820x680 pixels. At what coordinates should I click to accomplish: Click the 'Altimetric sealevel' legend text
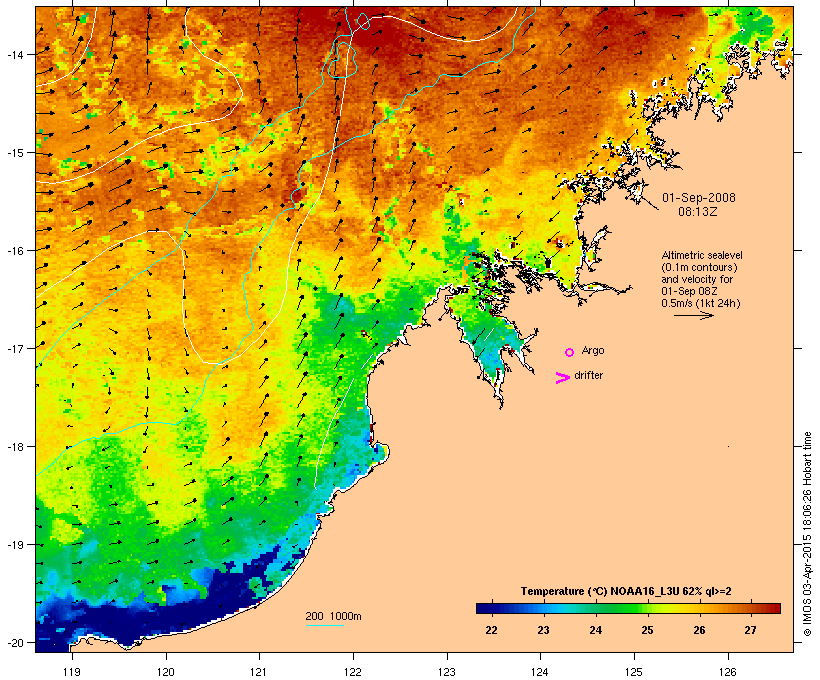[702, 255]
